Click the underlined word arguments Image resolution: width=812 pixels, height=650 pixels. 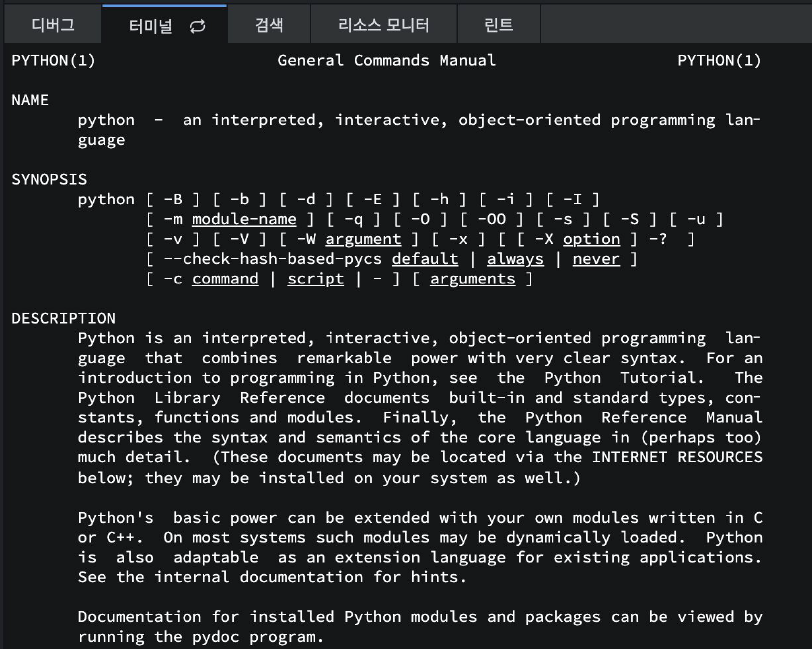point(472,279)
